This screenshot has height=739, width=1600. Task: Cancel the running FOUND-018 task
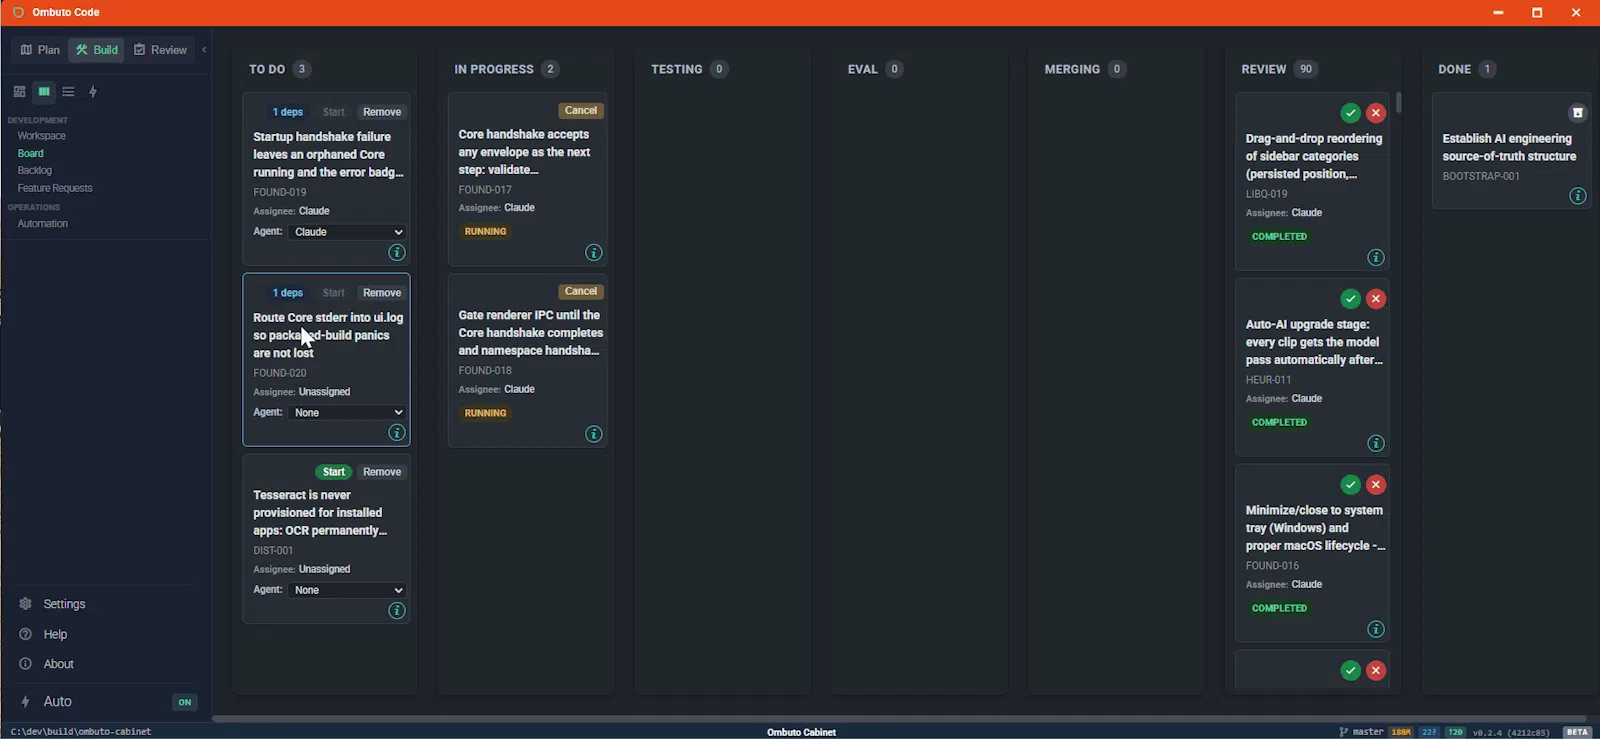(x=581, y=292)
